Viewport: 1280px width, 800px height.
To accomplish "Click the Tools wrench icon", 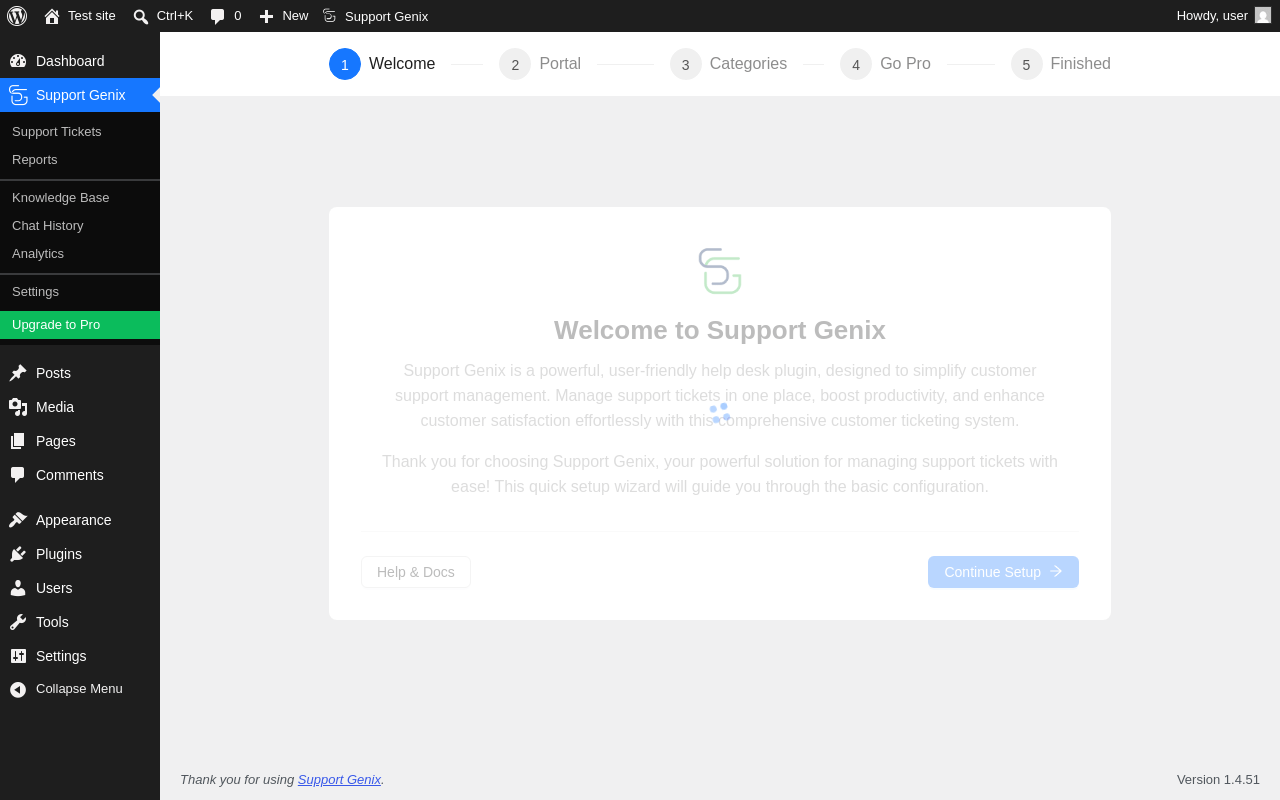I will 18,622.
